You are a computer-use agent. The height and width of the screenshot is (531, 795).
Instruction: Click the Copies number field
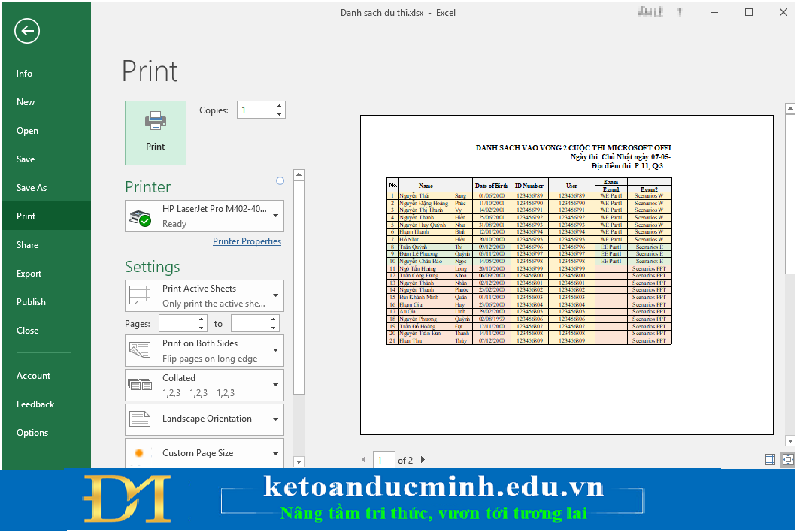(255, 110)
